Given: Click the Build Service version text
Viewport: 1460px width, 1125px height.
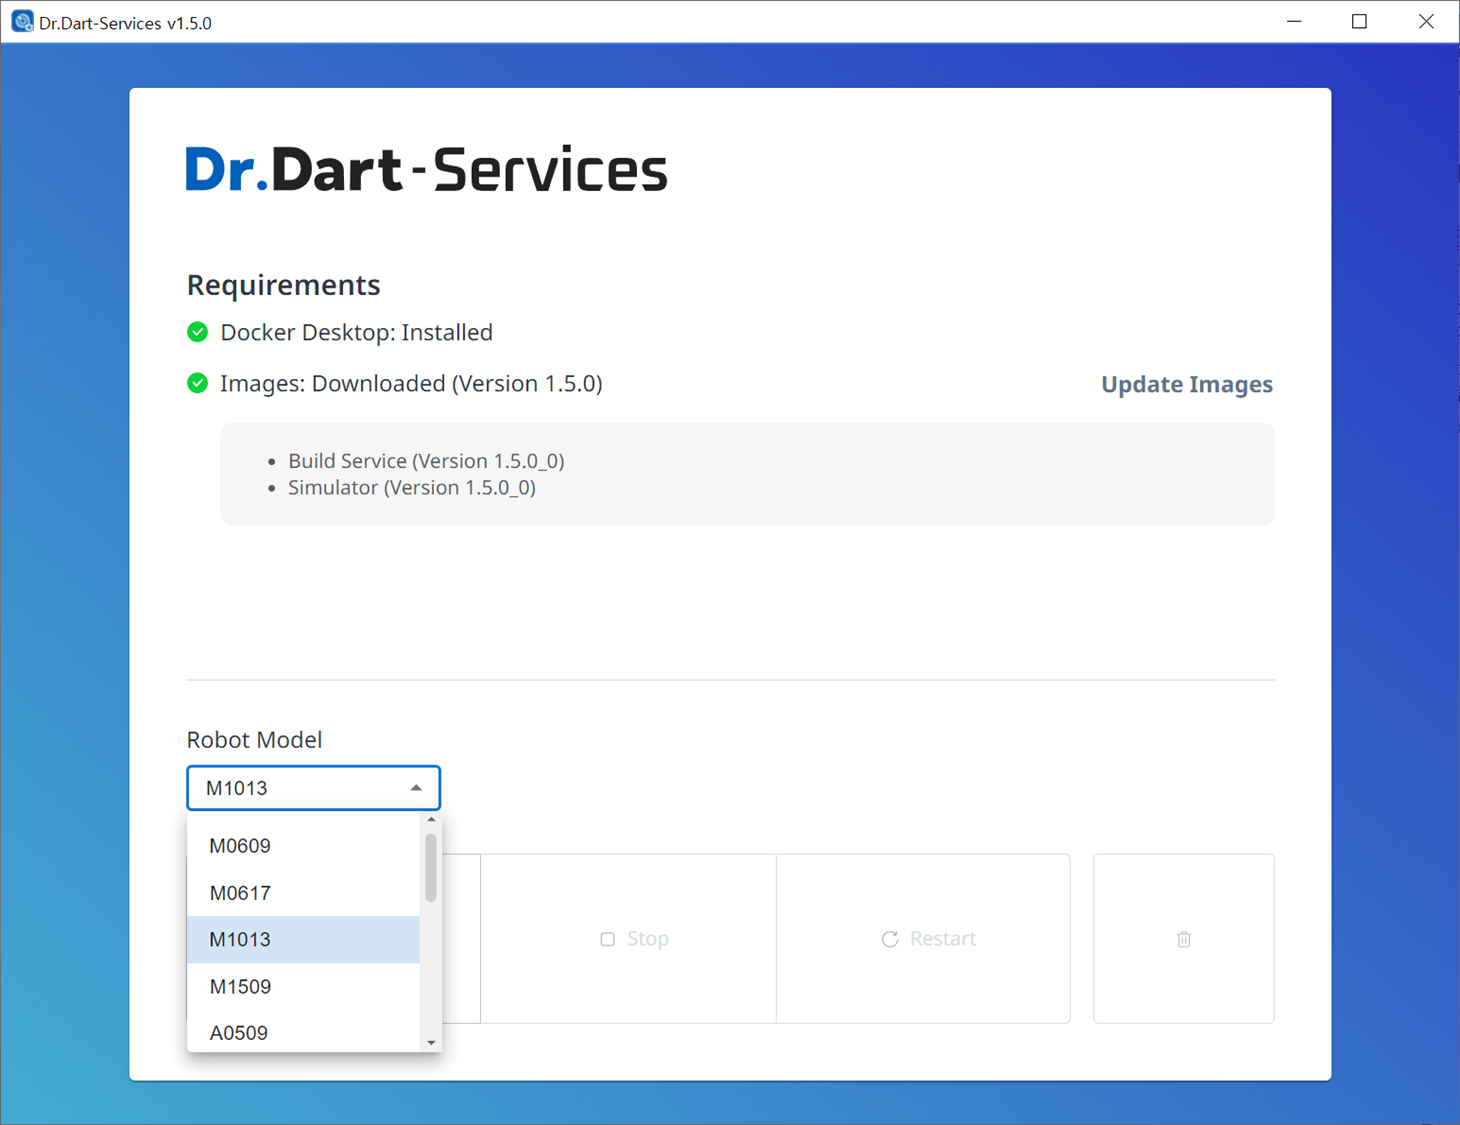Looking at the screenshot, I should pyautogui.click(x=426, y=461).
